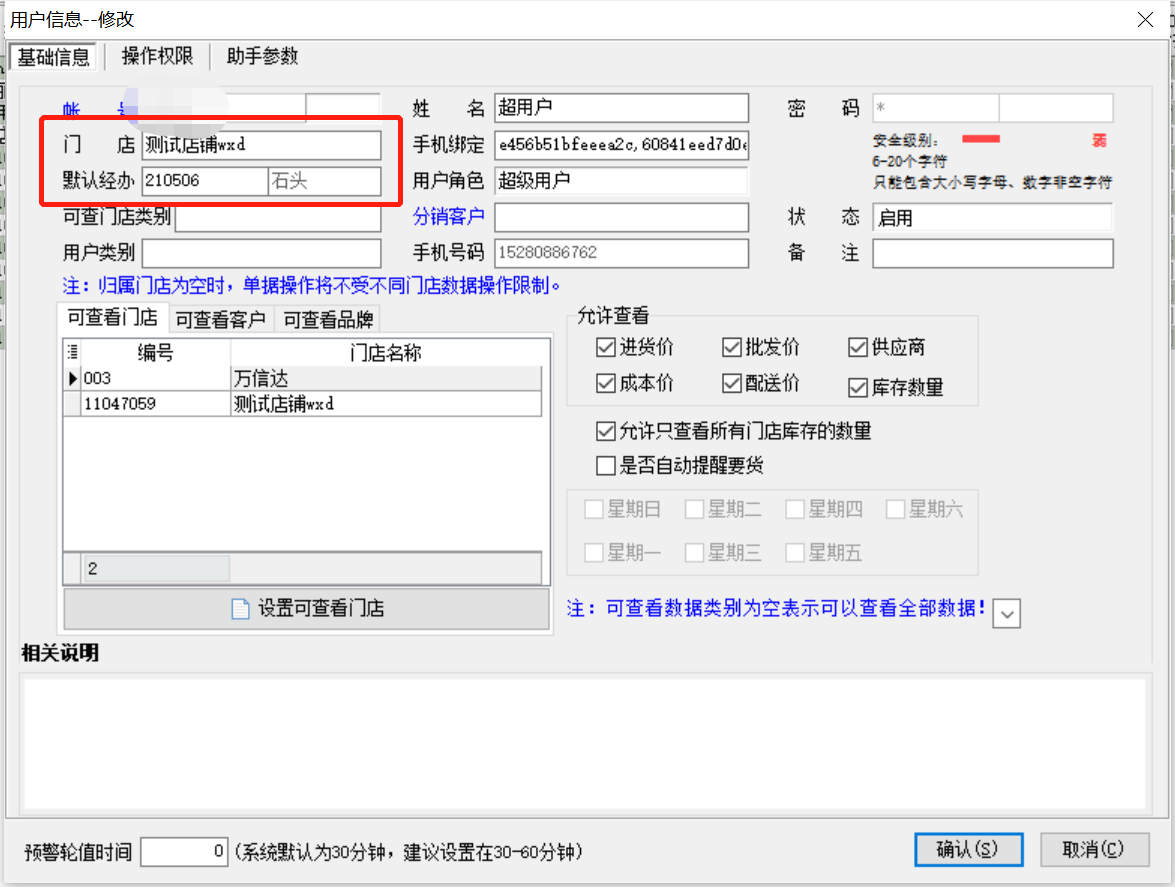Click the 测试店铺wxd cell in table

tap(386, 404)
